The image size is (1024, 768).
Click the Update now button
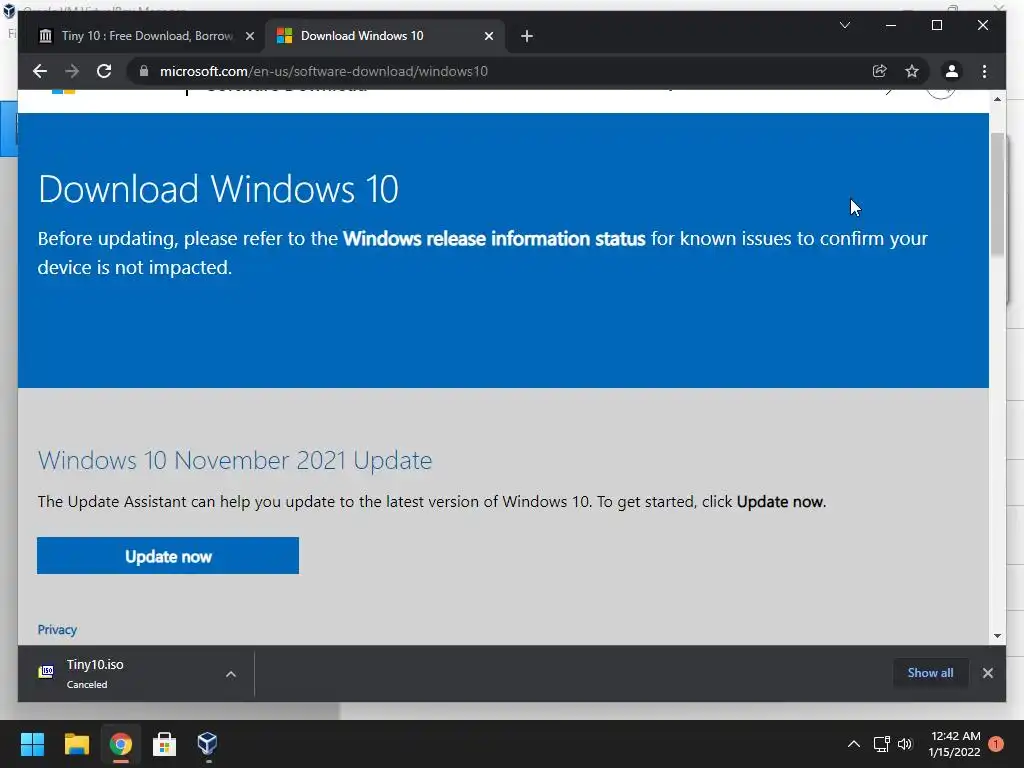click(x=168, y=556)
